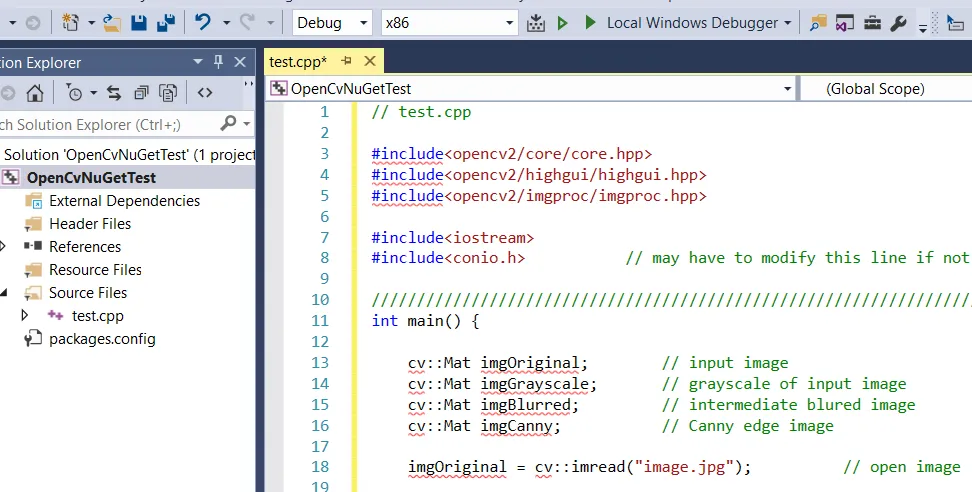Click the New Project toolbar icon
This screenshot has width=972, height=492.
[x=71, y=23]
